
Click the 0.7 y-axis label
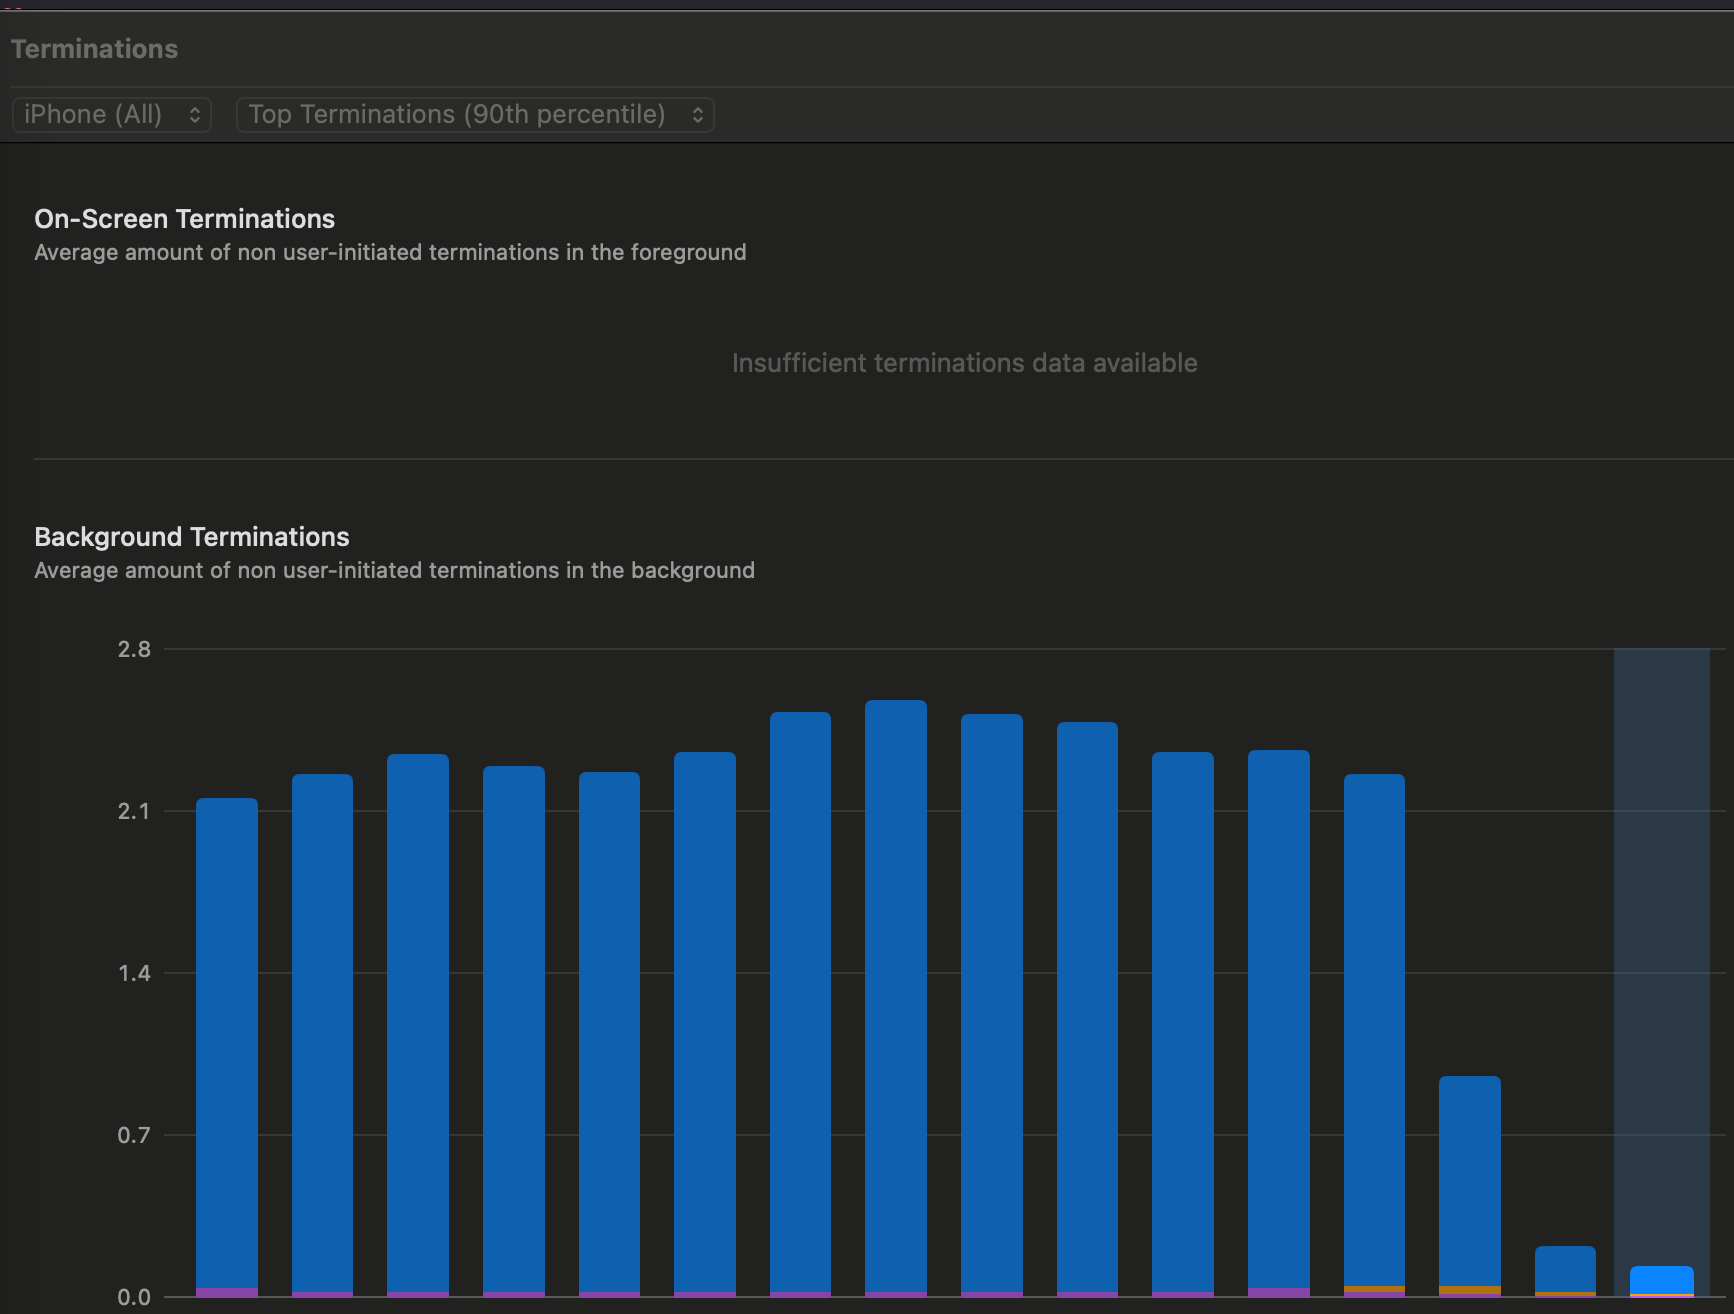point(134,1135)
